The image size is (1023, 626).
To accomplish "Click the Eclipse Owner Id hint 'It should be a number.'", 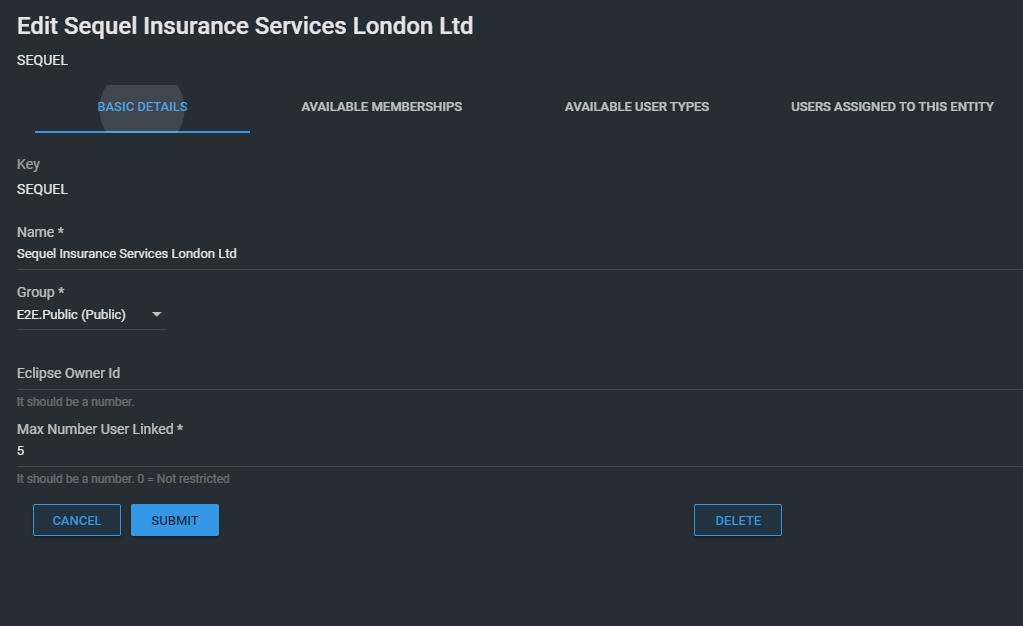I will (76, 402).
